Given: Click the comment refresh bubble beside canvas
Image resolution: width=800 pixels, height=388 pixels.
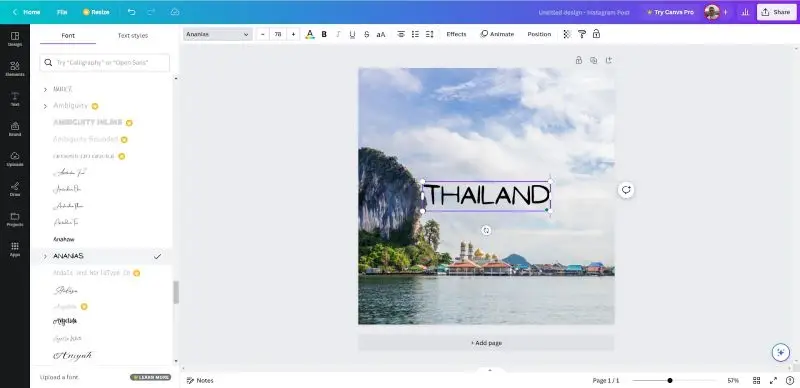Looking at the screenshot, I should (x=626, y=190).
